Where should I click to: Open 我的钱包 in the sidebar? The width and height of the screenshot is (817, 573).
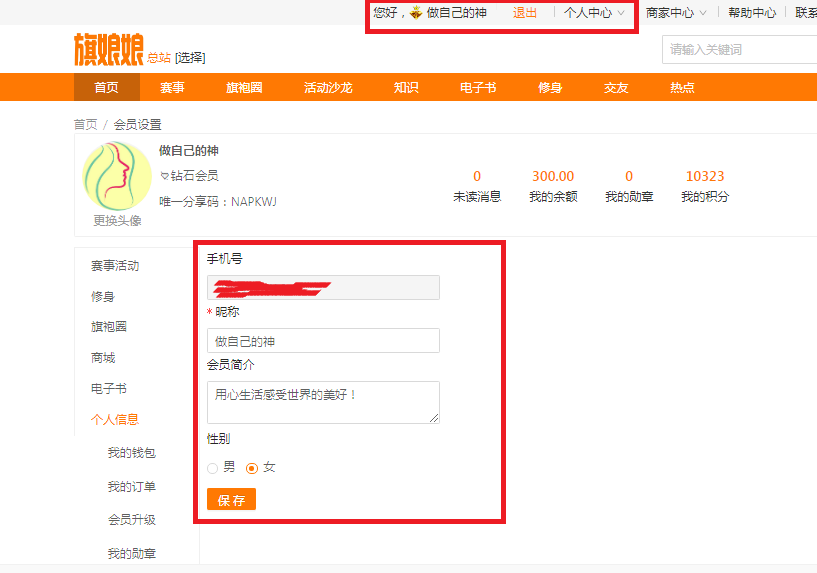point(132,453)
